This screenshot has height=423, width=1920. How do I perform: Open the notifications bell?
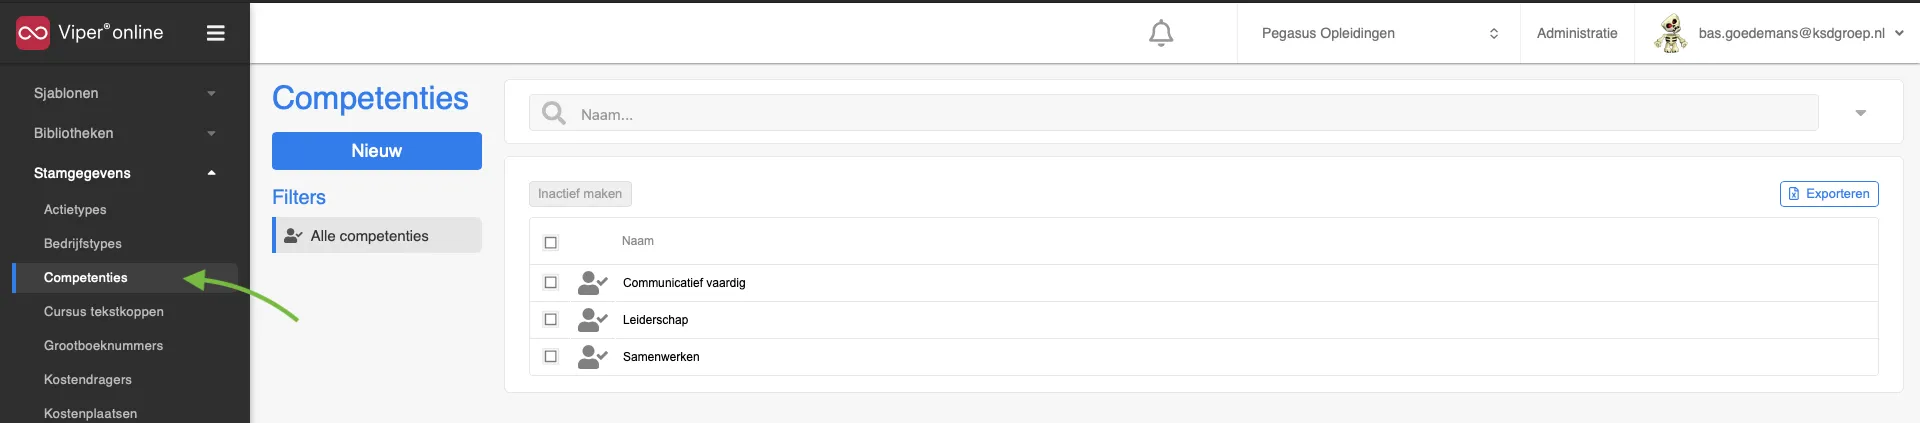[x=1160, y=33]
